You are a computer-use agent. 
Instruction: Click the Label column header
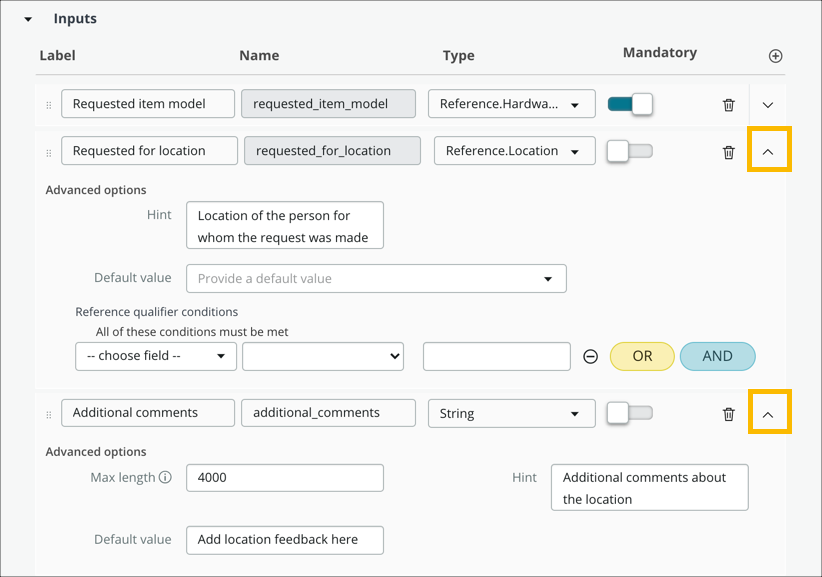click(58, 56)
